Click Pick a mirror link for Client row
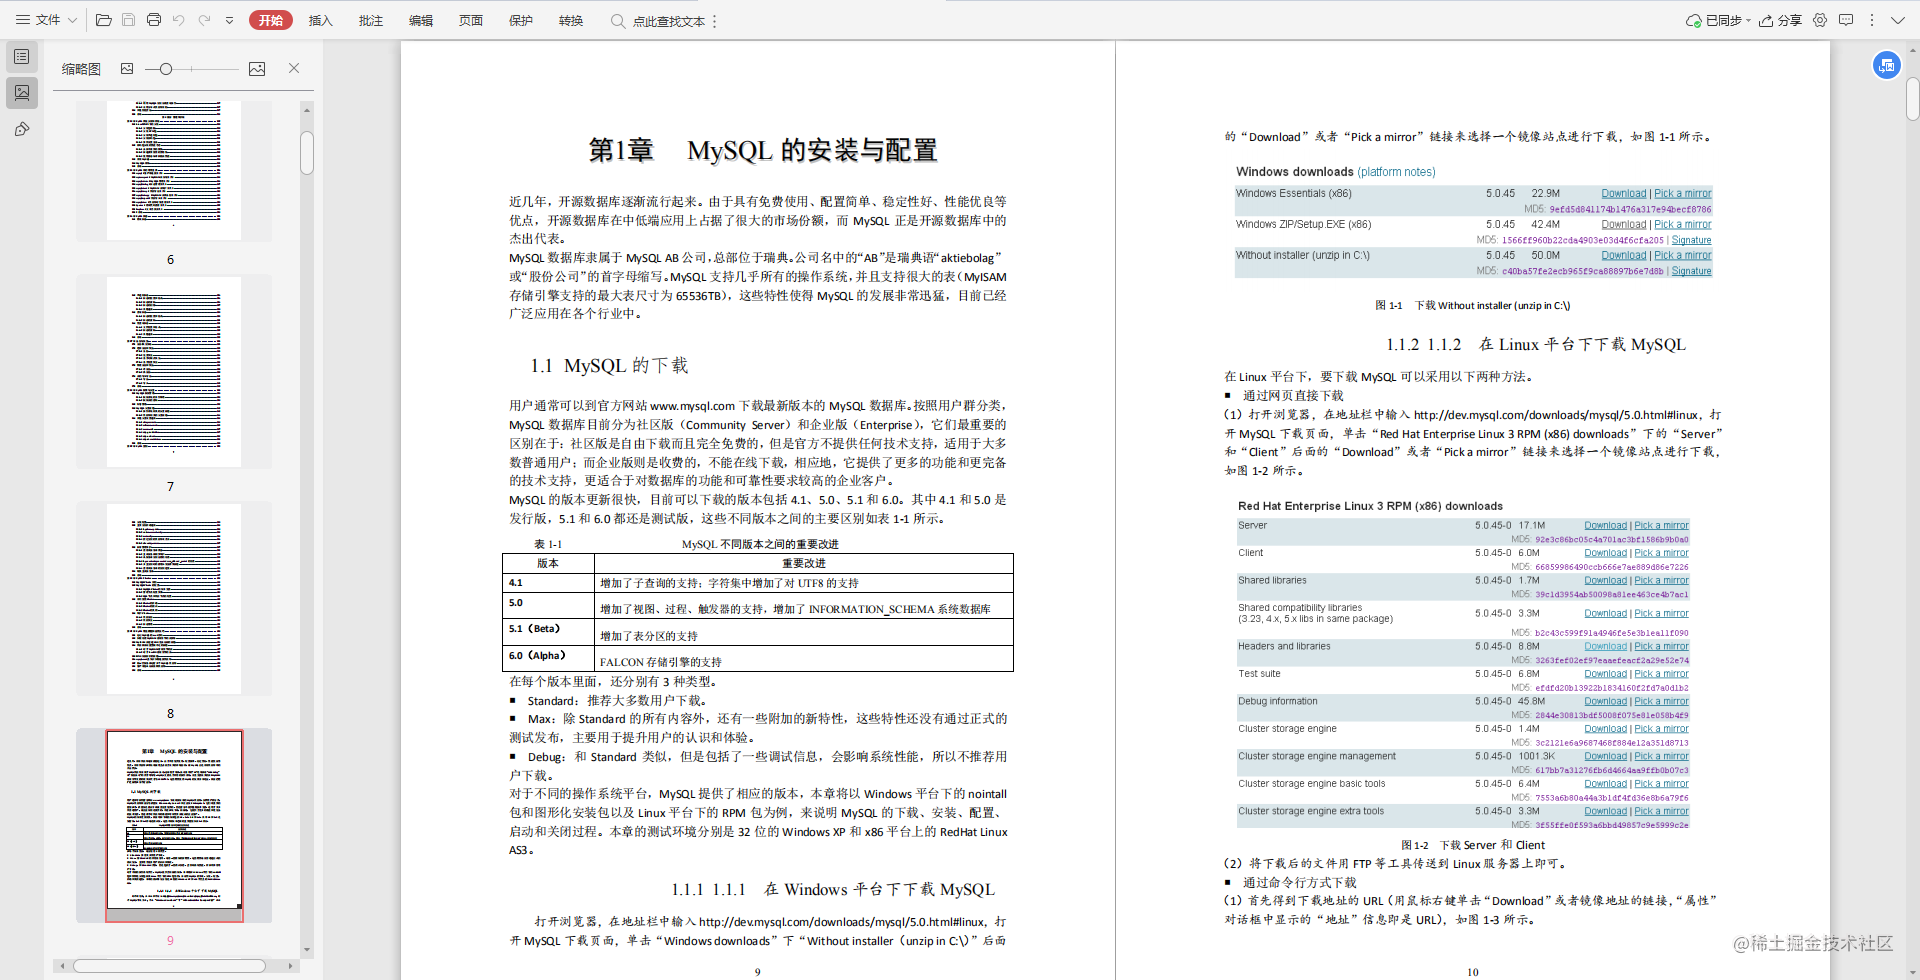The image size is (1920, 980). (1661, 553)
